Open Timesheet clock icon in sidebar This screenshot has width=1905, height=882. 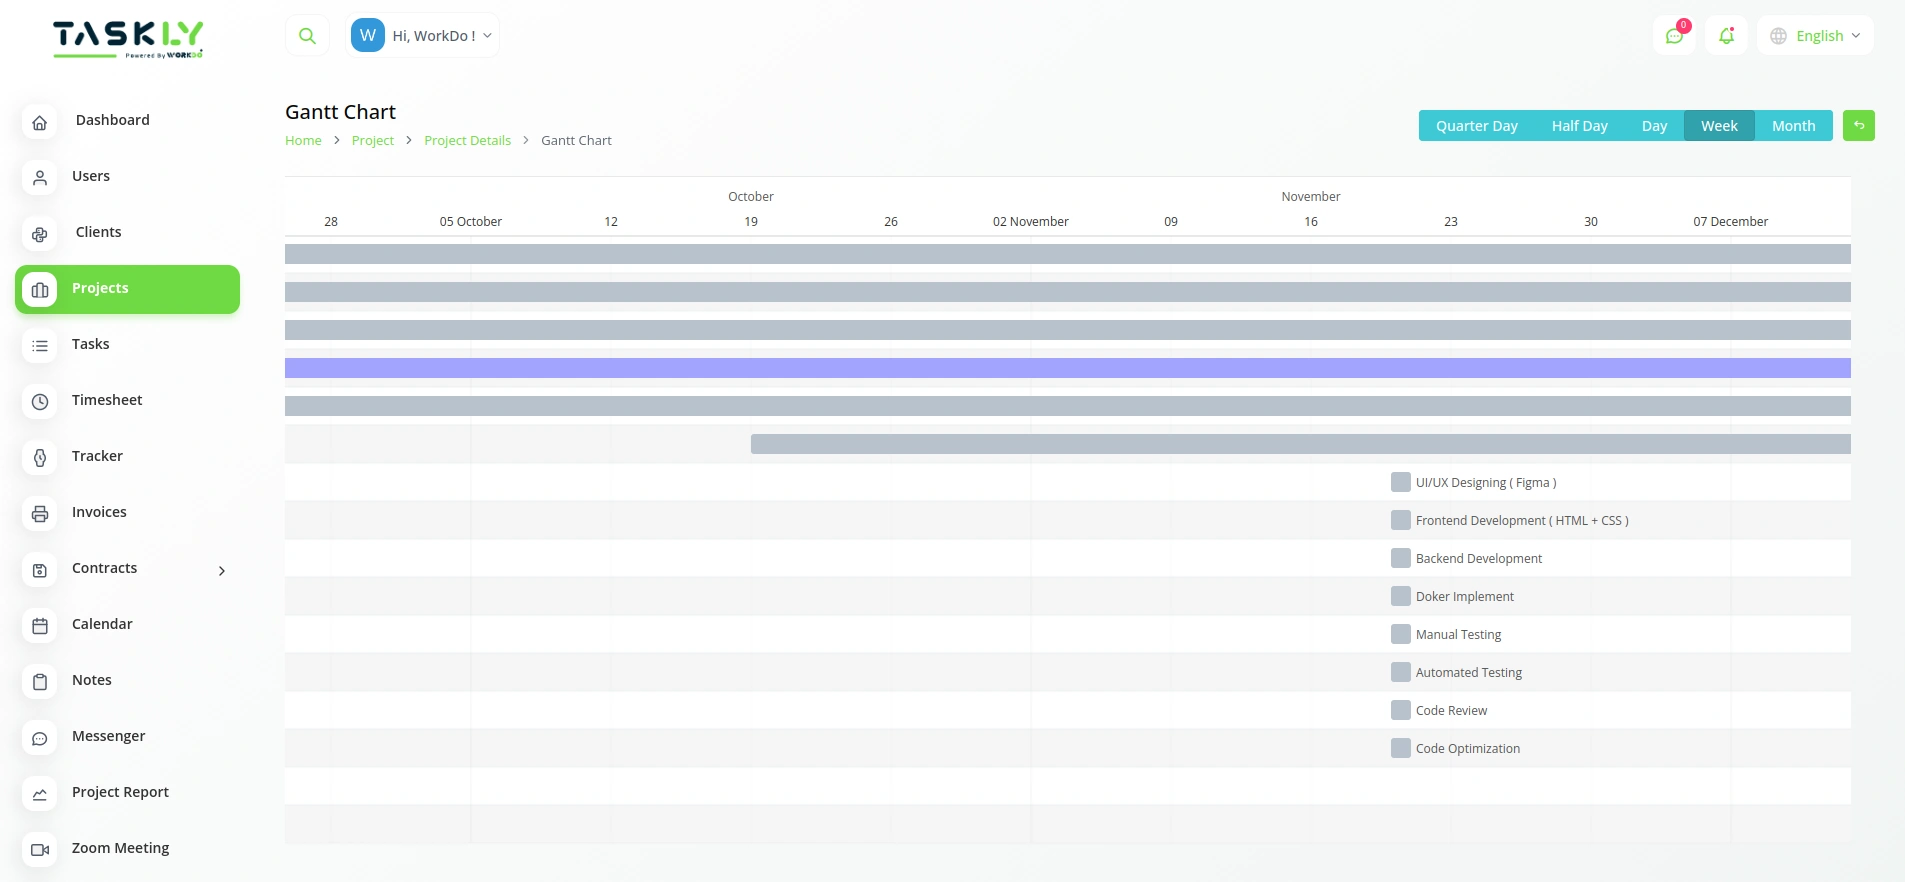40,401
